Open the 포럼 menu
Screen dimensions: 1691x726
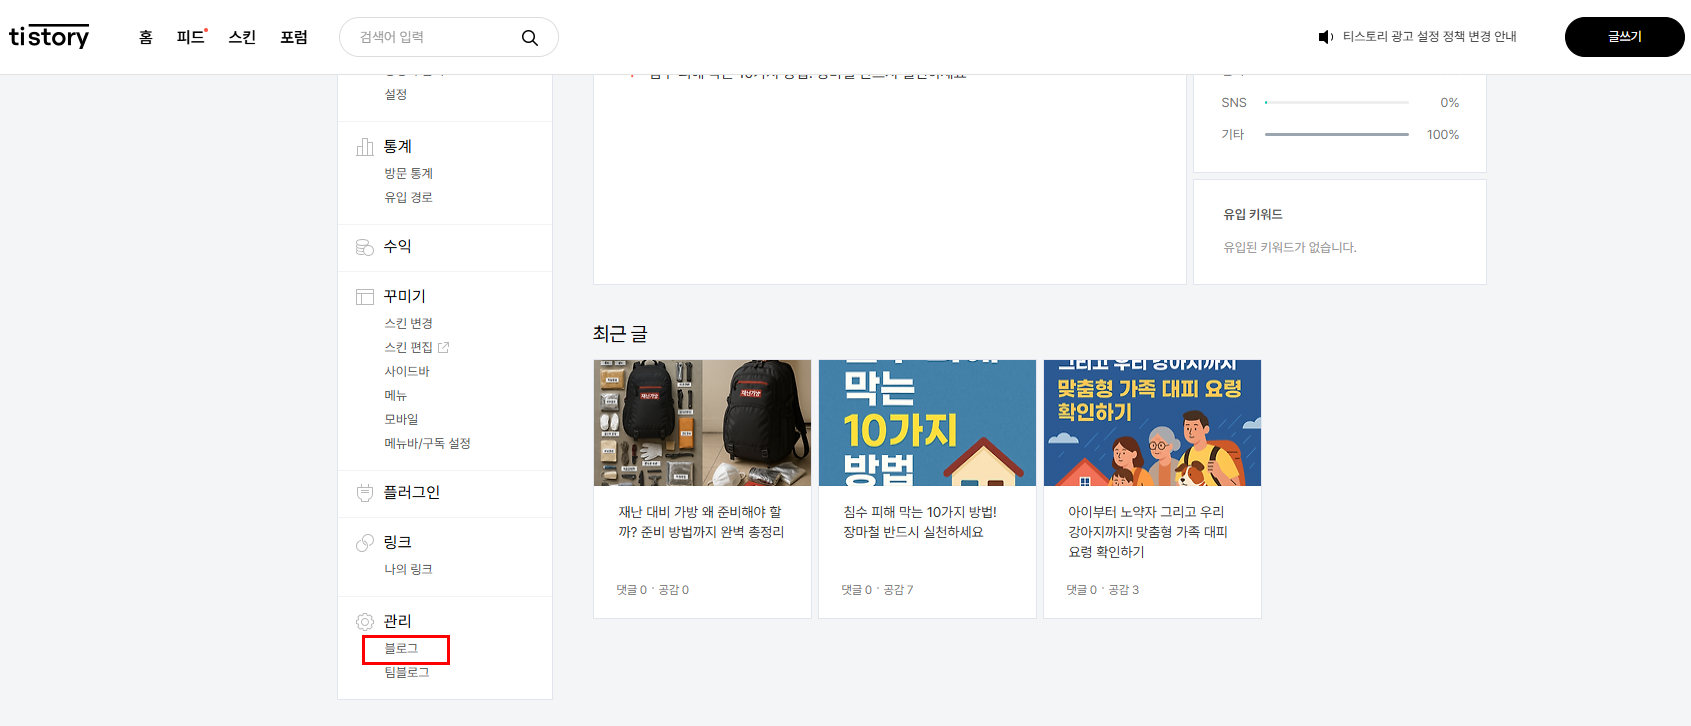point(294,37)
